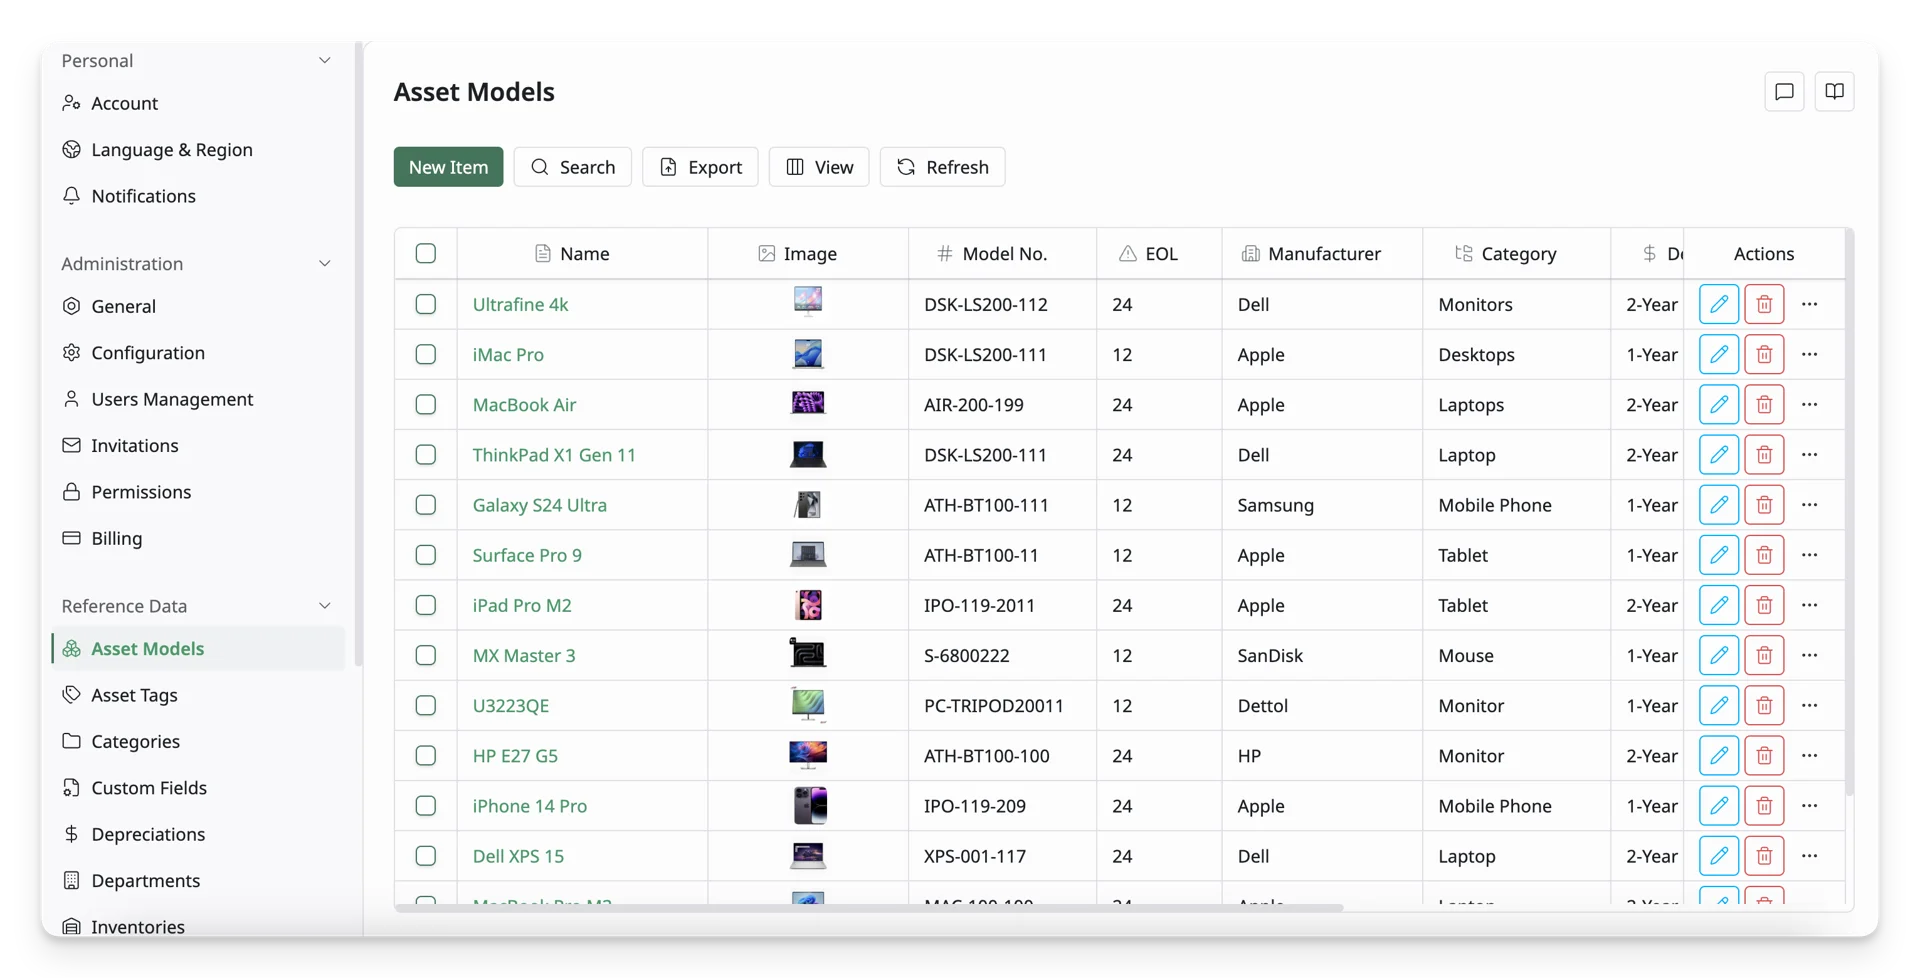The height and width of the screenshot is (978, 1920).
Task: Open the Ultrafine 4k model link
Action: click(x=520, y=304)
